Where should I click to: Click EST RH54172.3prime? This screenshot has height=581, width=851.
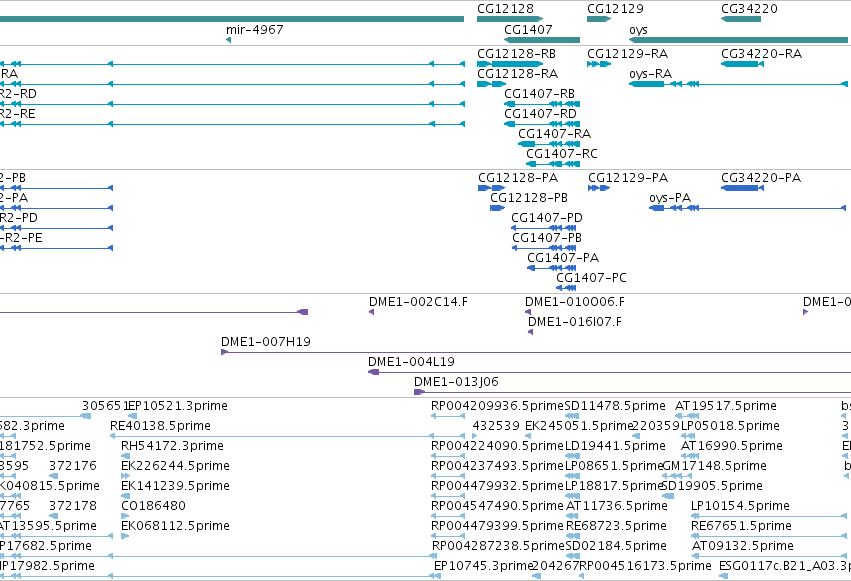125,456
